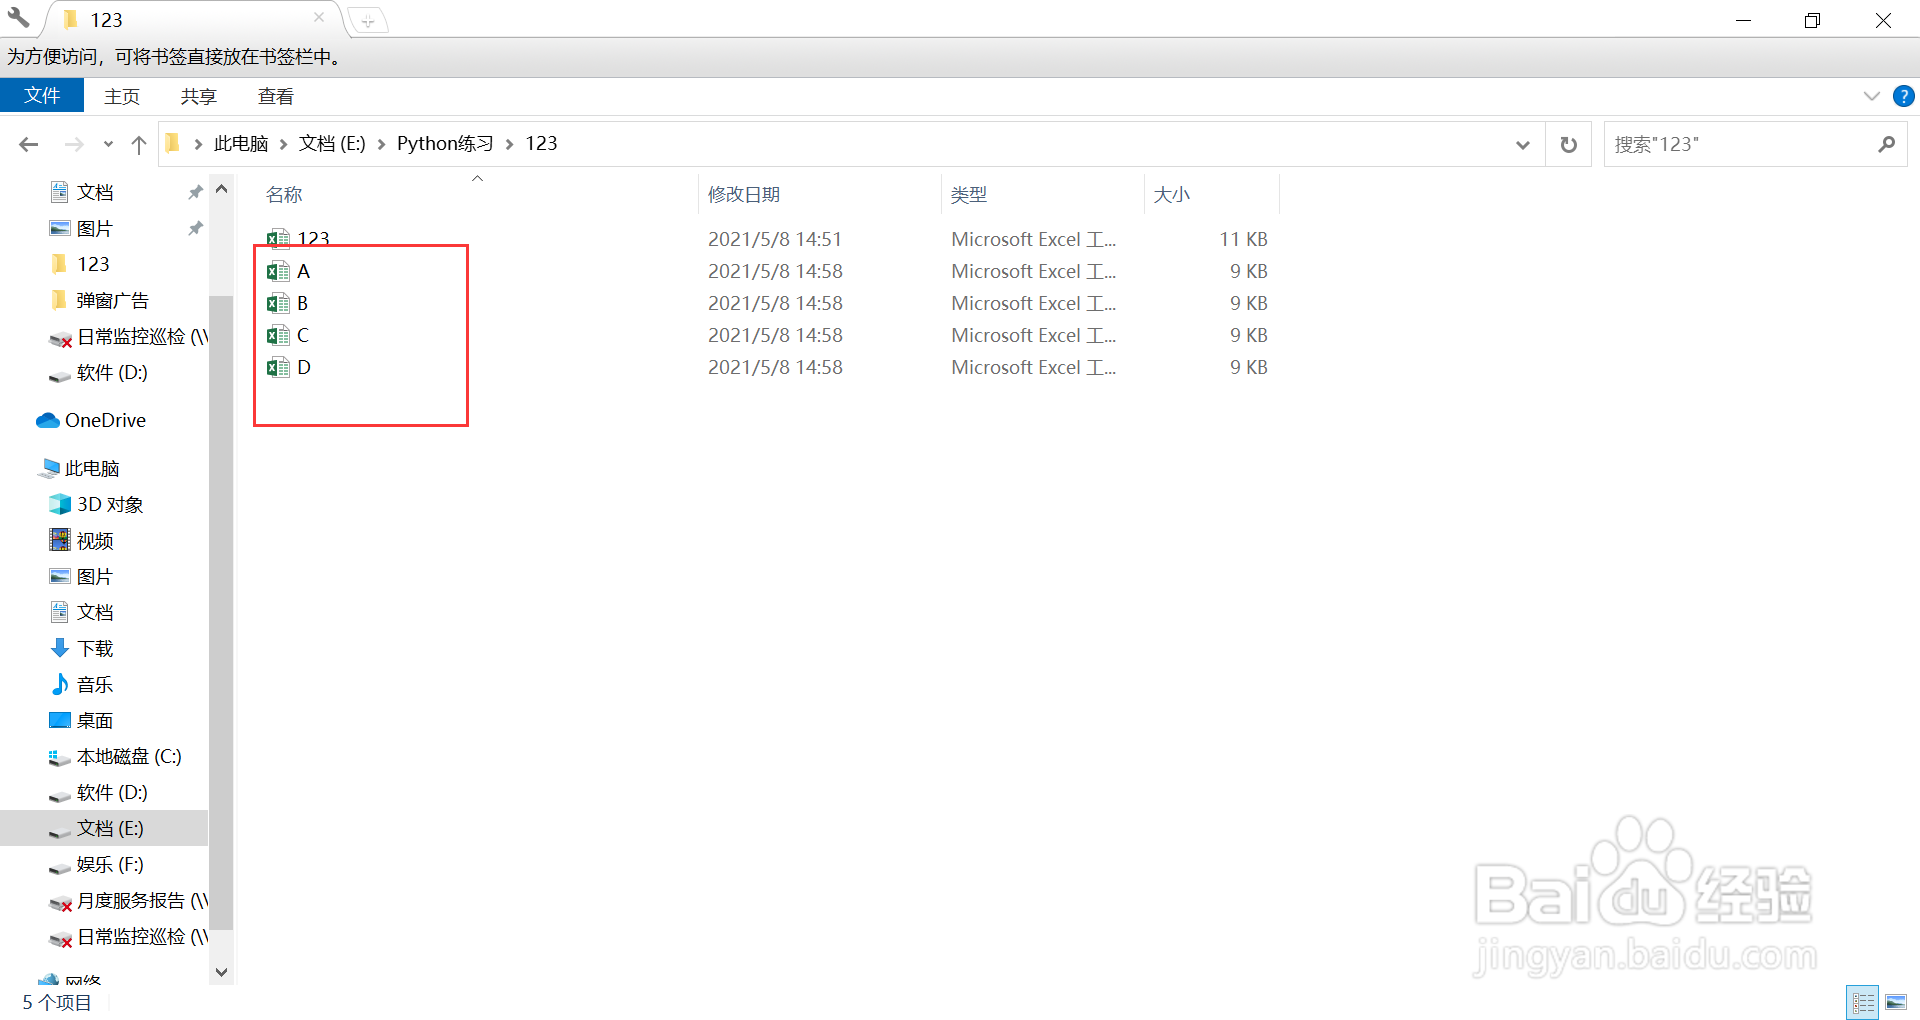Image resolution: width=1920 pixels, height=1020 pixels.
Task: Open the blue help question icon
Action: pyautogui.click(x=1904, y=96)
